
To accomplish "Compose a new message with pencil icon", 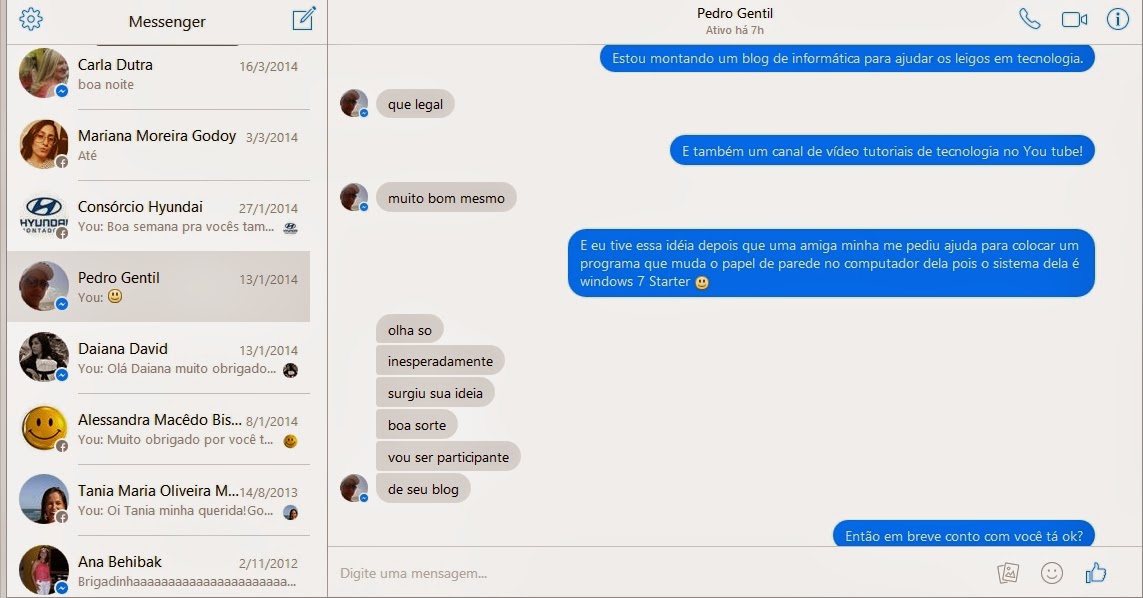I will coord(304,18).
